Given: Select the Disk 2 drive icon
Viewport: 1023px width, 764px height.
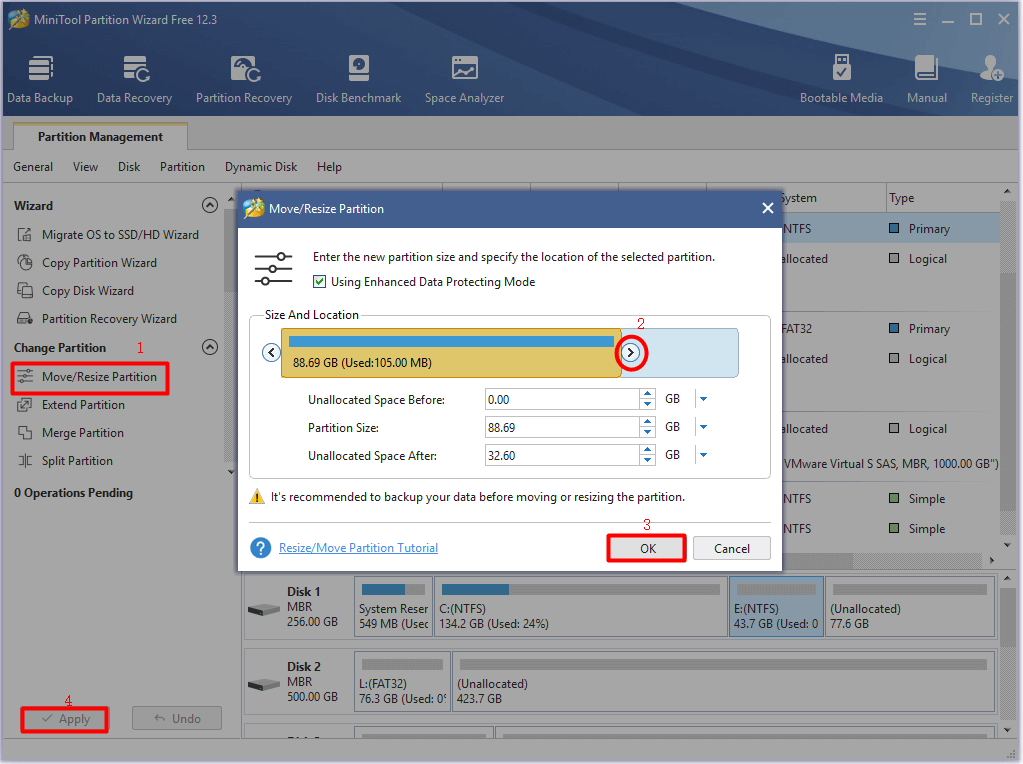Looking at the screenshot, I should pos(264,685).
